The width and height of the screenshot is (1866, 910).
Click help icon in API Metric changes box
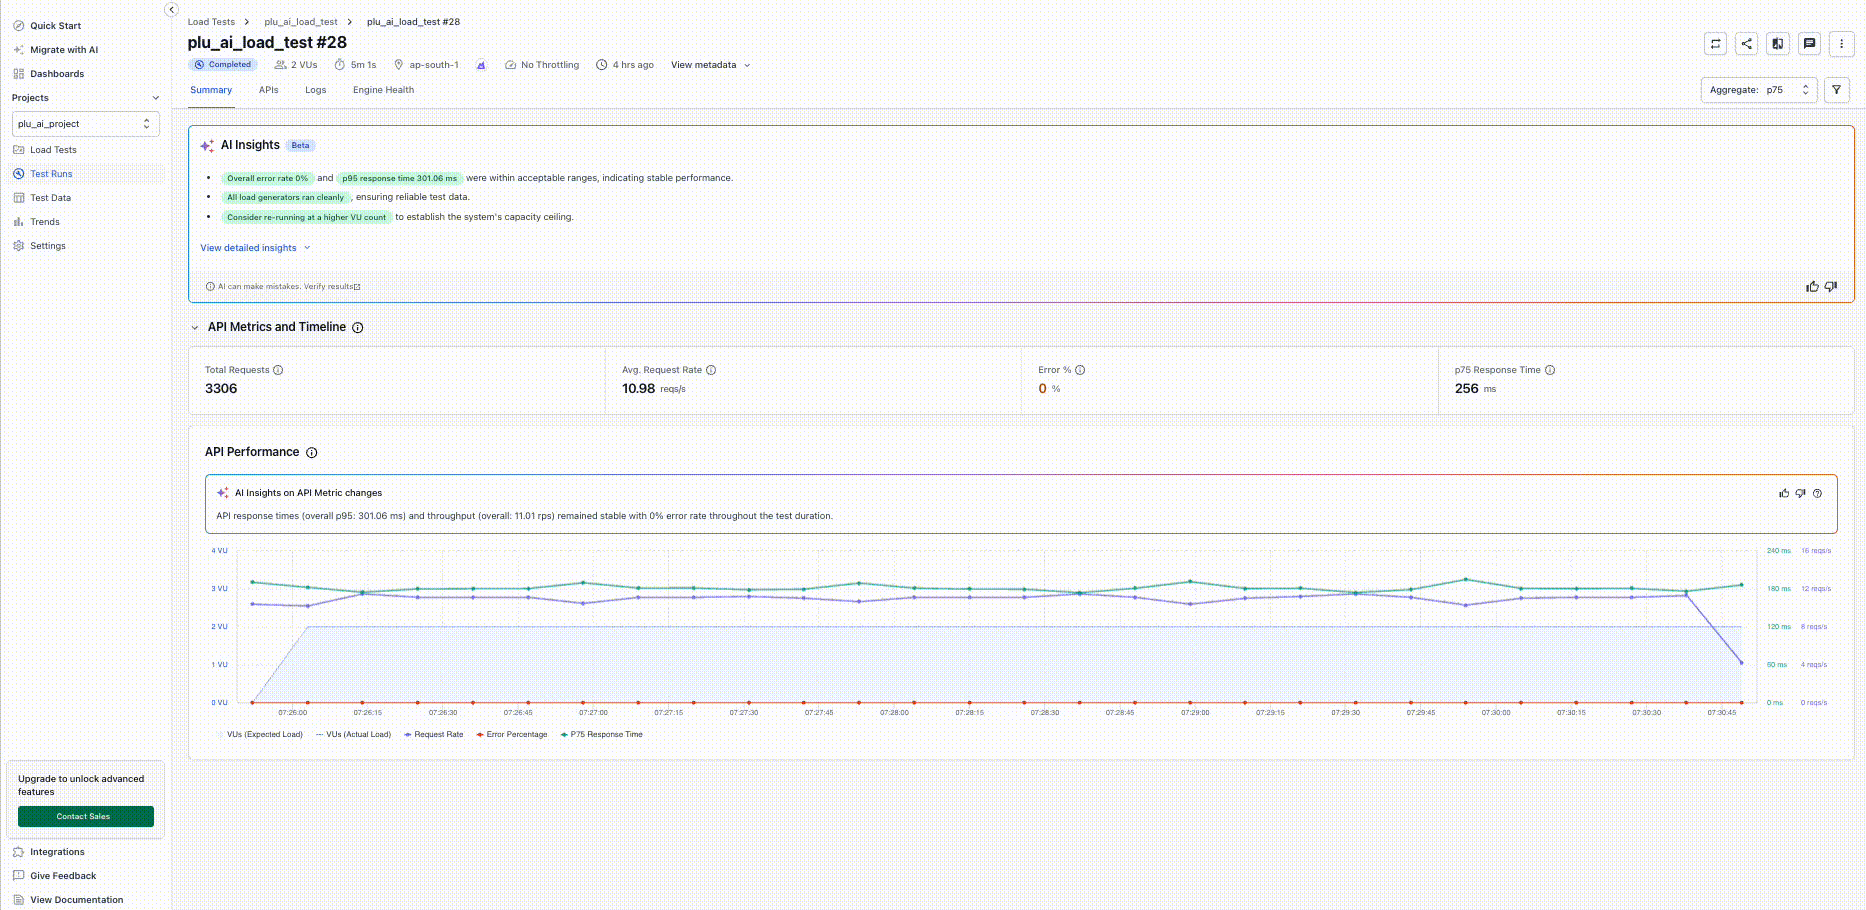[x=1817, y=493]
